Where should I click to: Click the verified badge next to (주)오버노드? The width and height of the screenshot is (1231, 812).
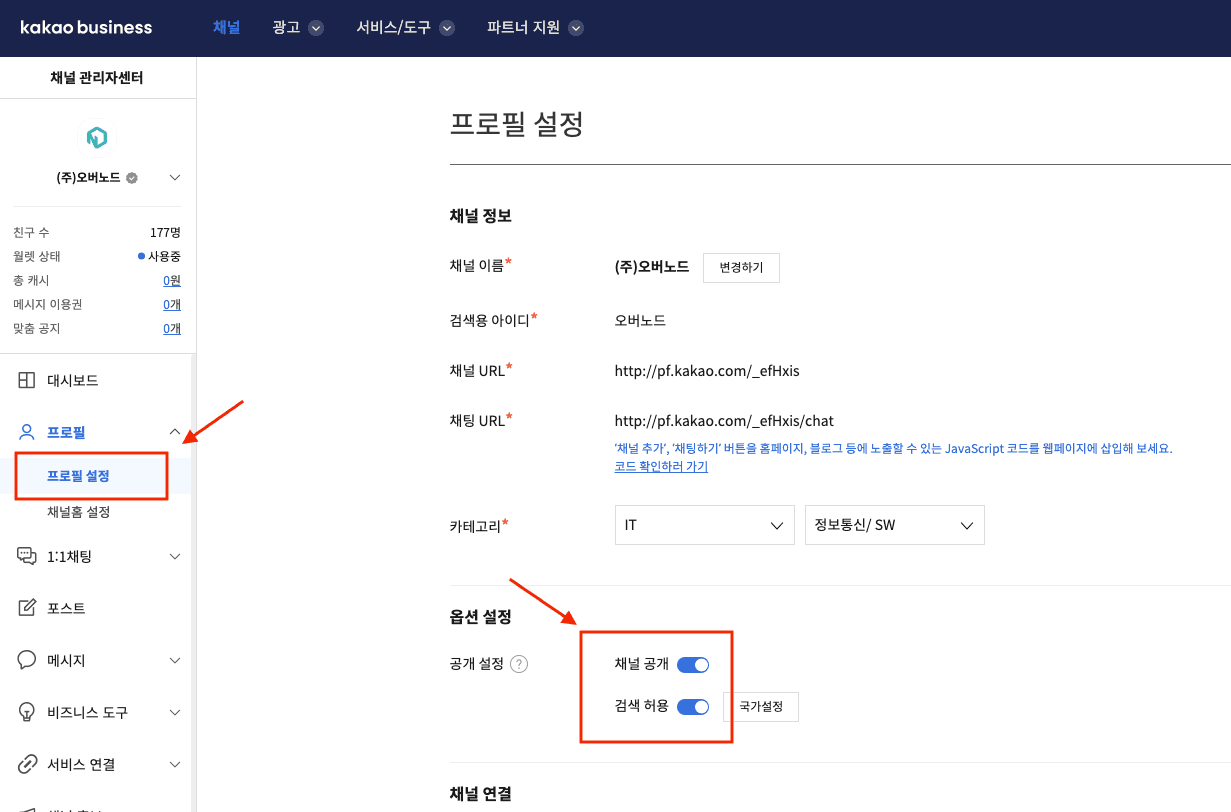tap(132, 178)
